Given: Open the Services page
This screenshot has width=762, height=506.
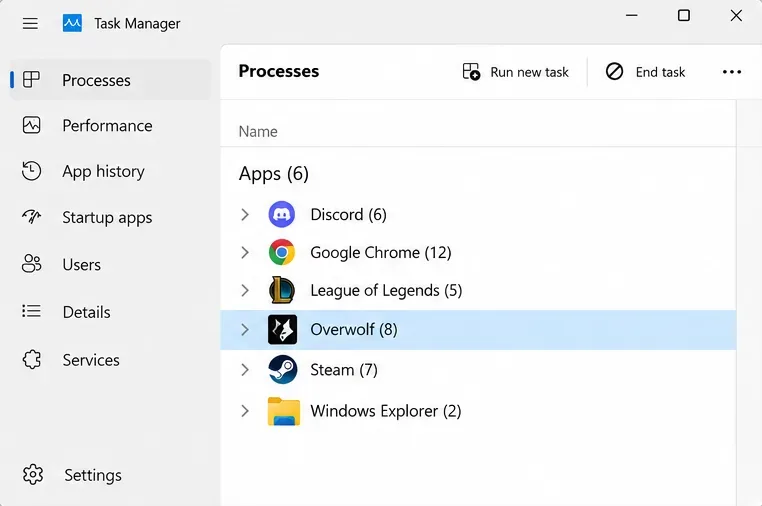Looking at the screenshot, I should pyautogui.click(x=111, y=360).
